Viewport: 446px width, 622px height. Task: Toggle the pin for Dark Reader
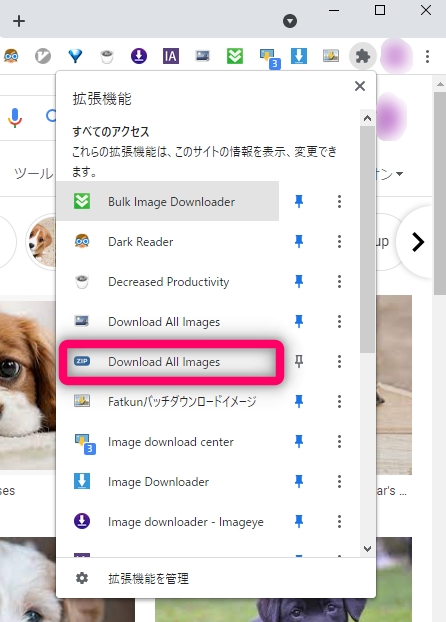click(x=299, y=241)
